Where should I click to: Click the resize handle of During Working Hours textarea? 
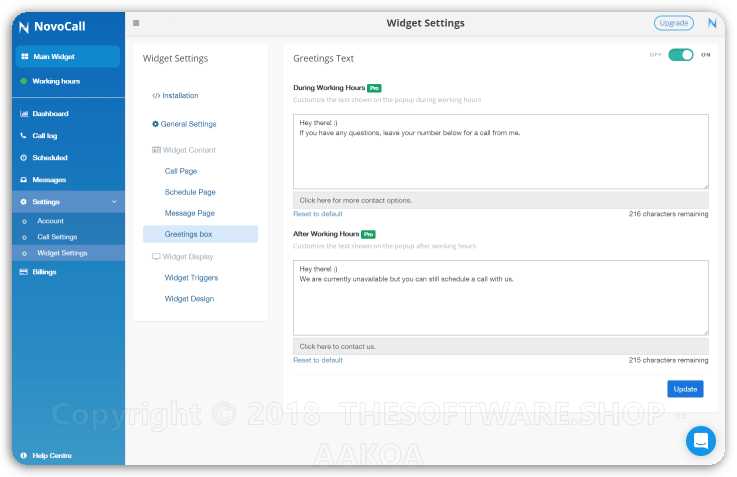coord(706,187)
